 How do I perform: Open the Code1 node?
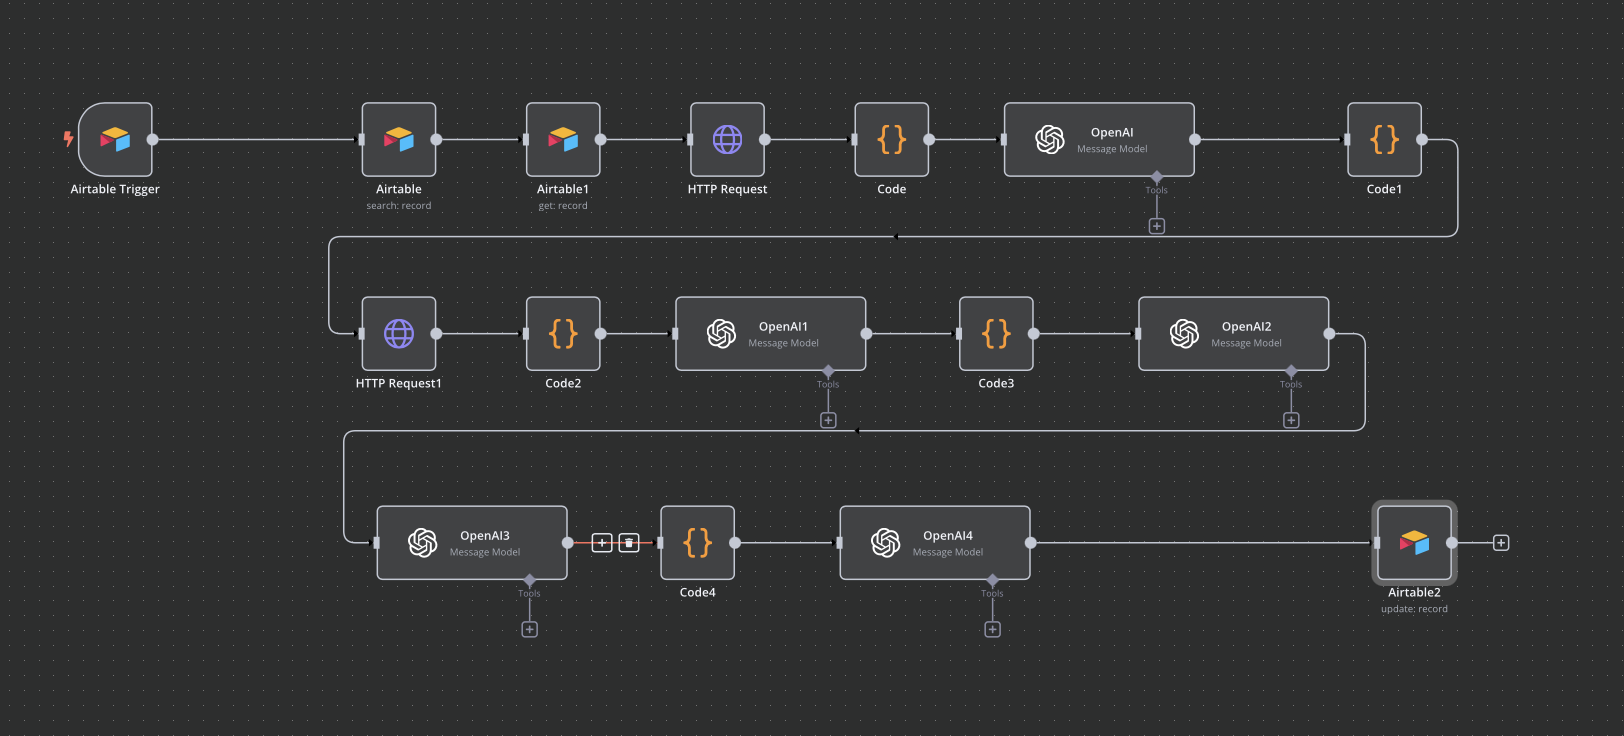click(x=1384, y=139)
